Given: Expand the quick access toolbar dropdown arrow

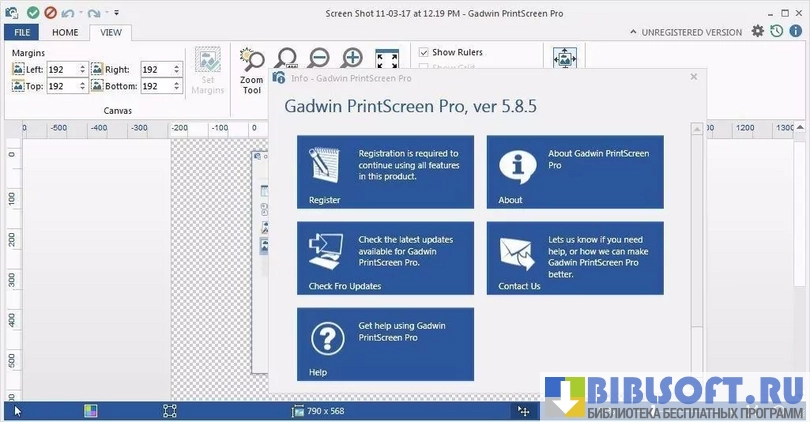Looking at the screenshot, I should (117, 13).
